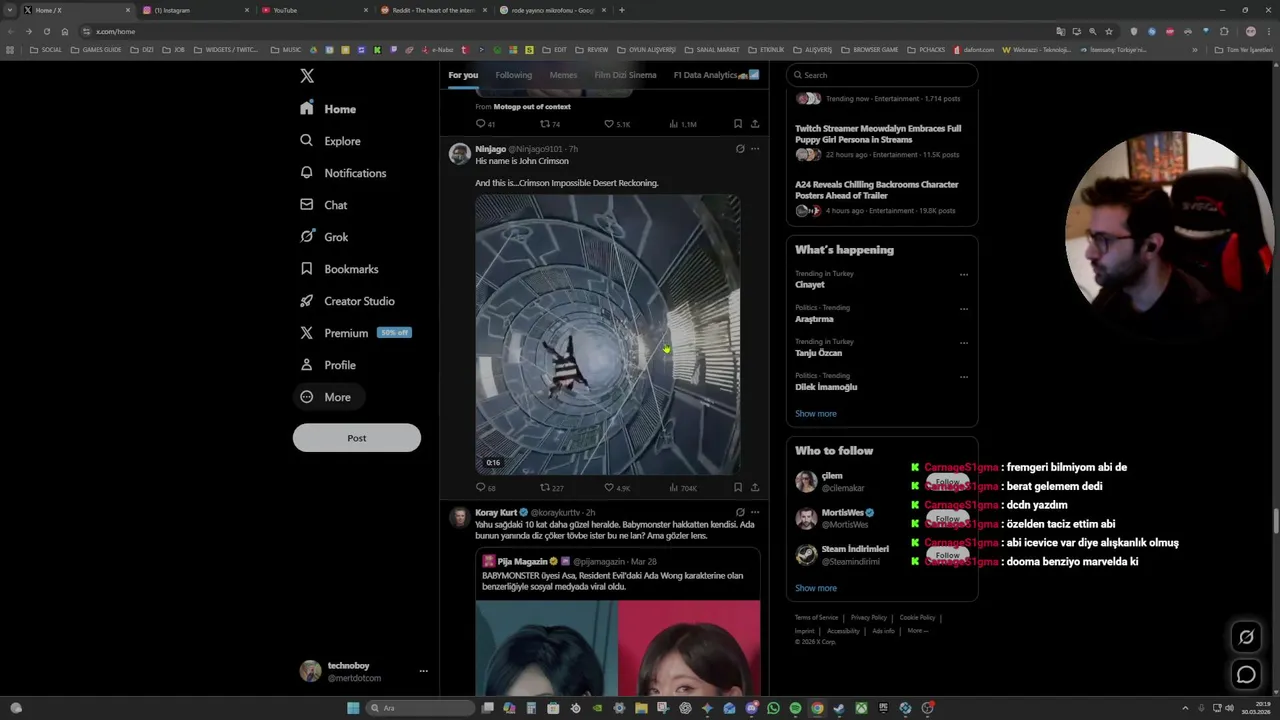The width and height of the screenshot is (1280, 720).
Task: Open Bookmarks in sidebar
Action: [x=339, y=269]
